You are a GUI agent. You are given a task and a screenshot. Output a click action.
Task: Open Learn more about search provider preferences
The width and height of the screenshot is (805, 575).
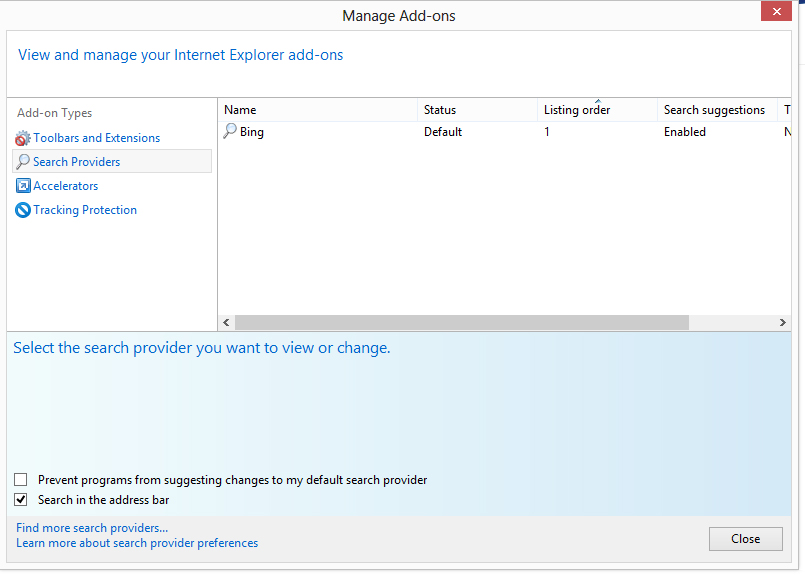coord(137,543)
